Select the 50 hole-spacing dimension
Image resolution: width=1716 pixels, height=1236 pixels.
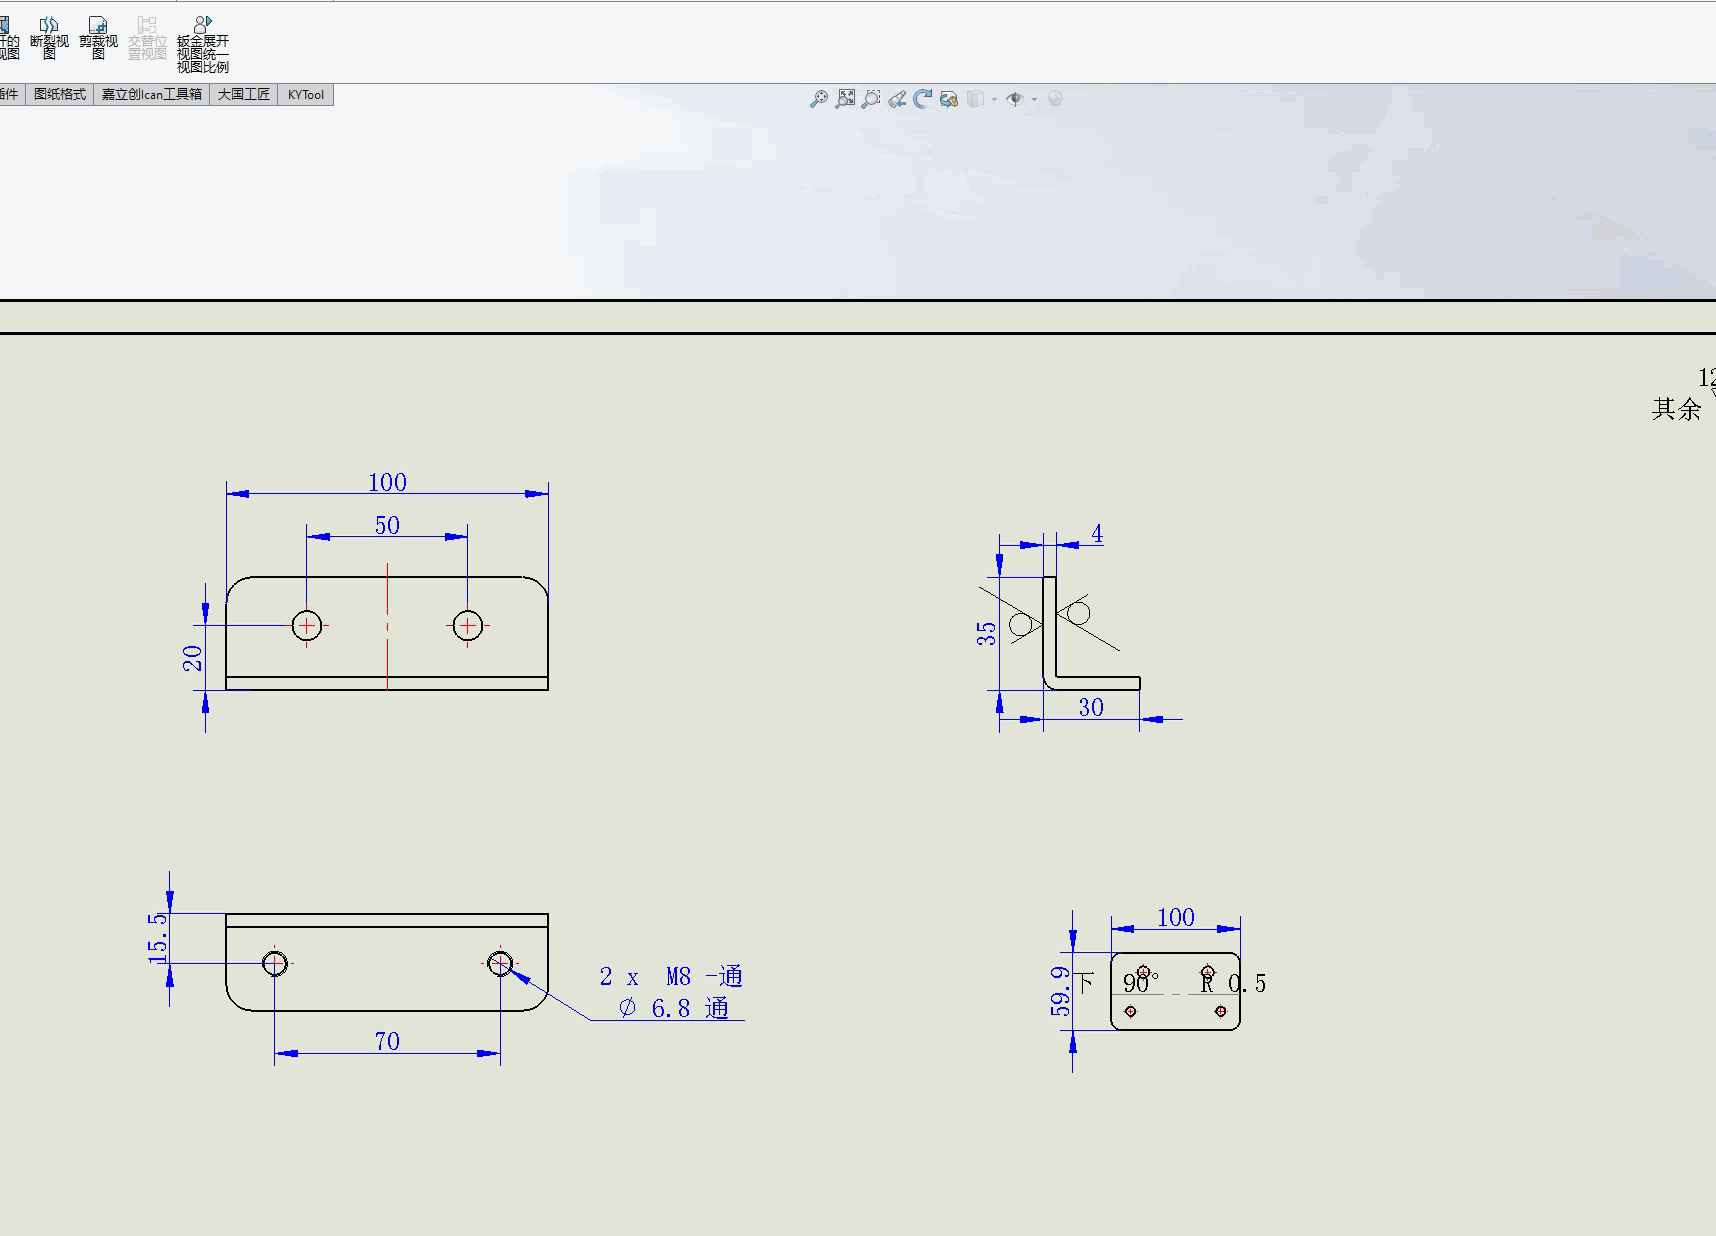coord(387,525)
